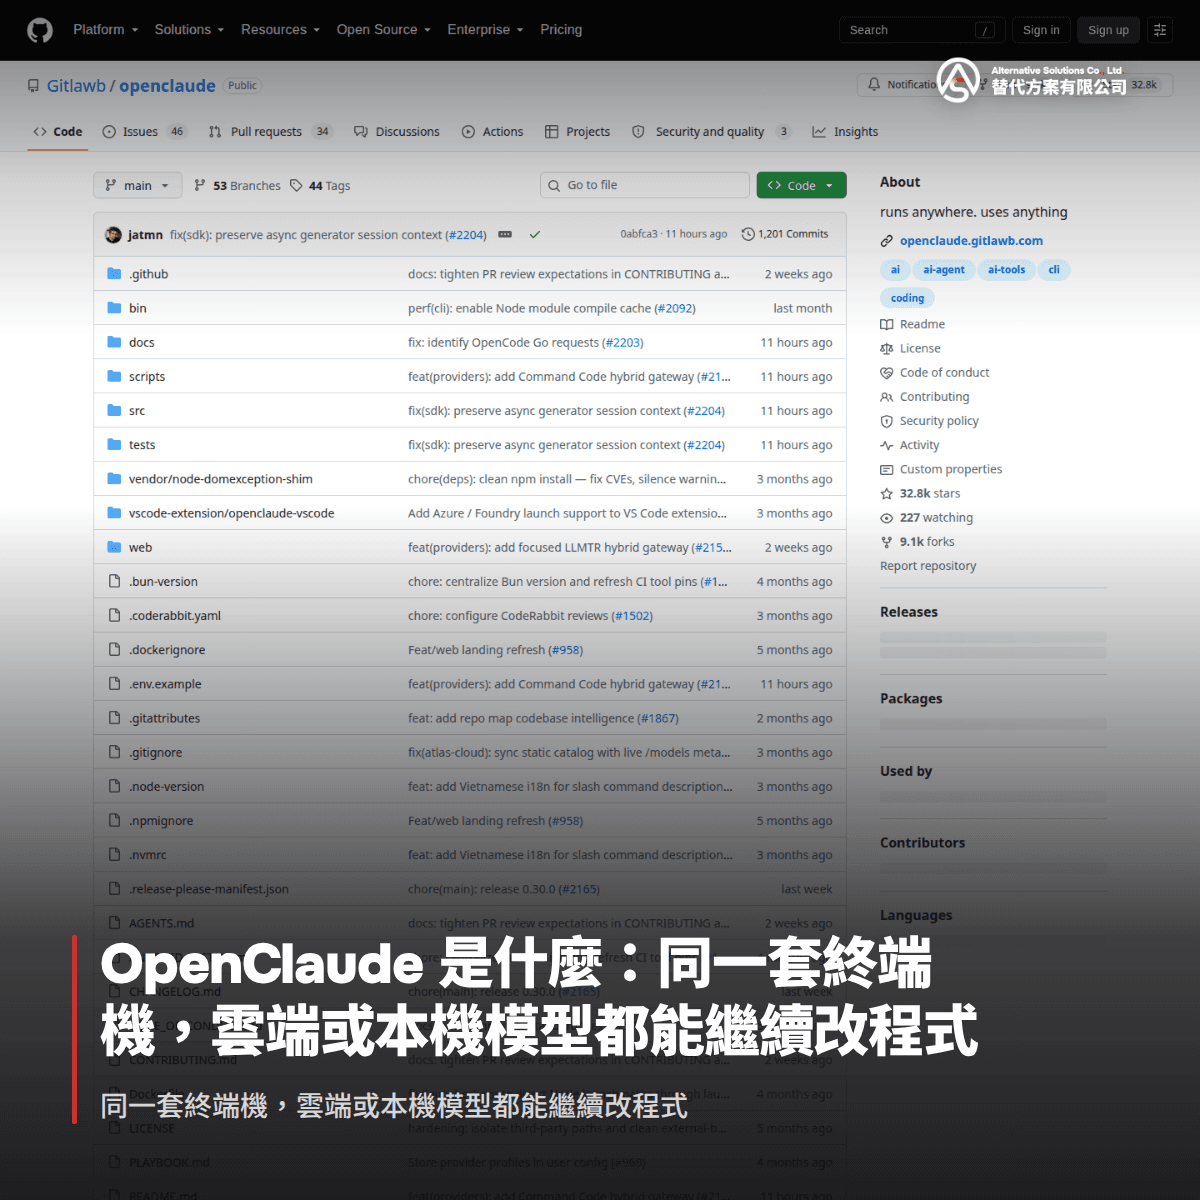Expand commit message ellipsis button
Image resolution: width=1200 pixels, height=1200 pixels.
pyautogui.click(x=505, y=235)
